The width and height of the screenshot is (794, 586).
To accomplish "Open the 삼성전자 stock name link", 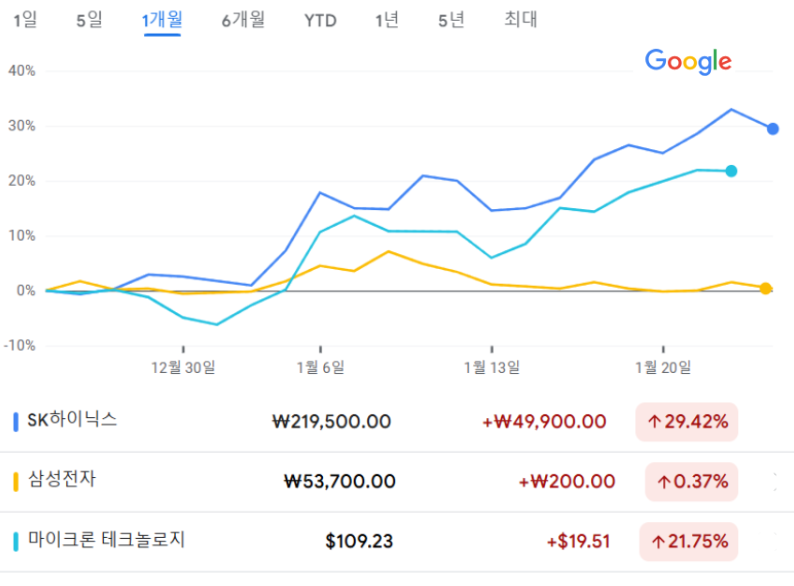I will pyautogui.click(x=62, y=481).
